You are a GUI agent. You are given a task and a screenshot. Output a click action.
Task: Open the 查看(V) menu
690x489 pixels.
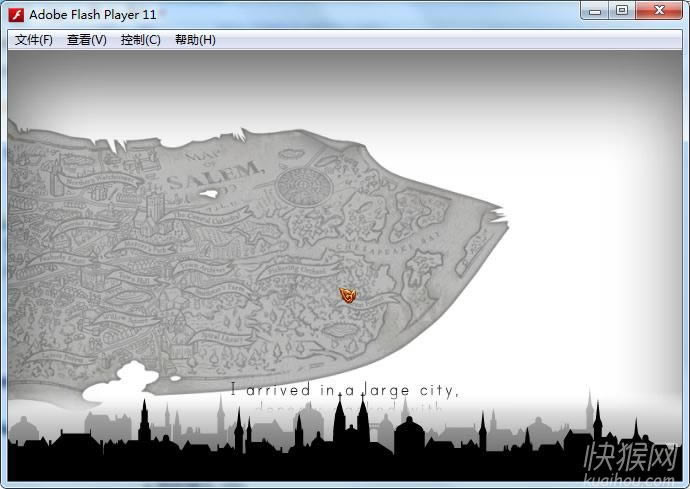[87, 40]
